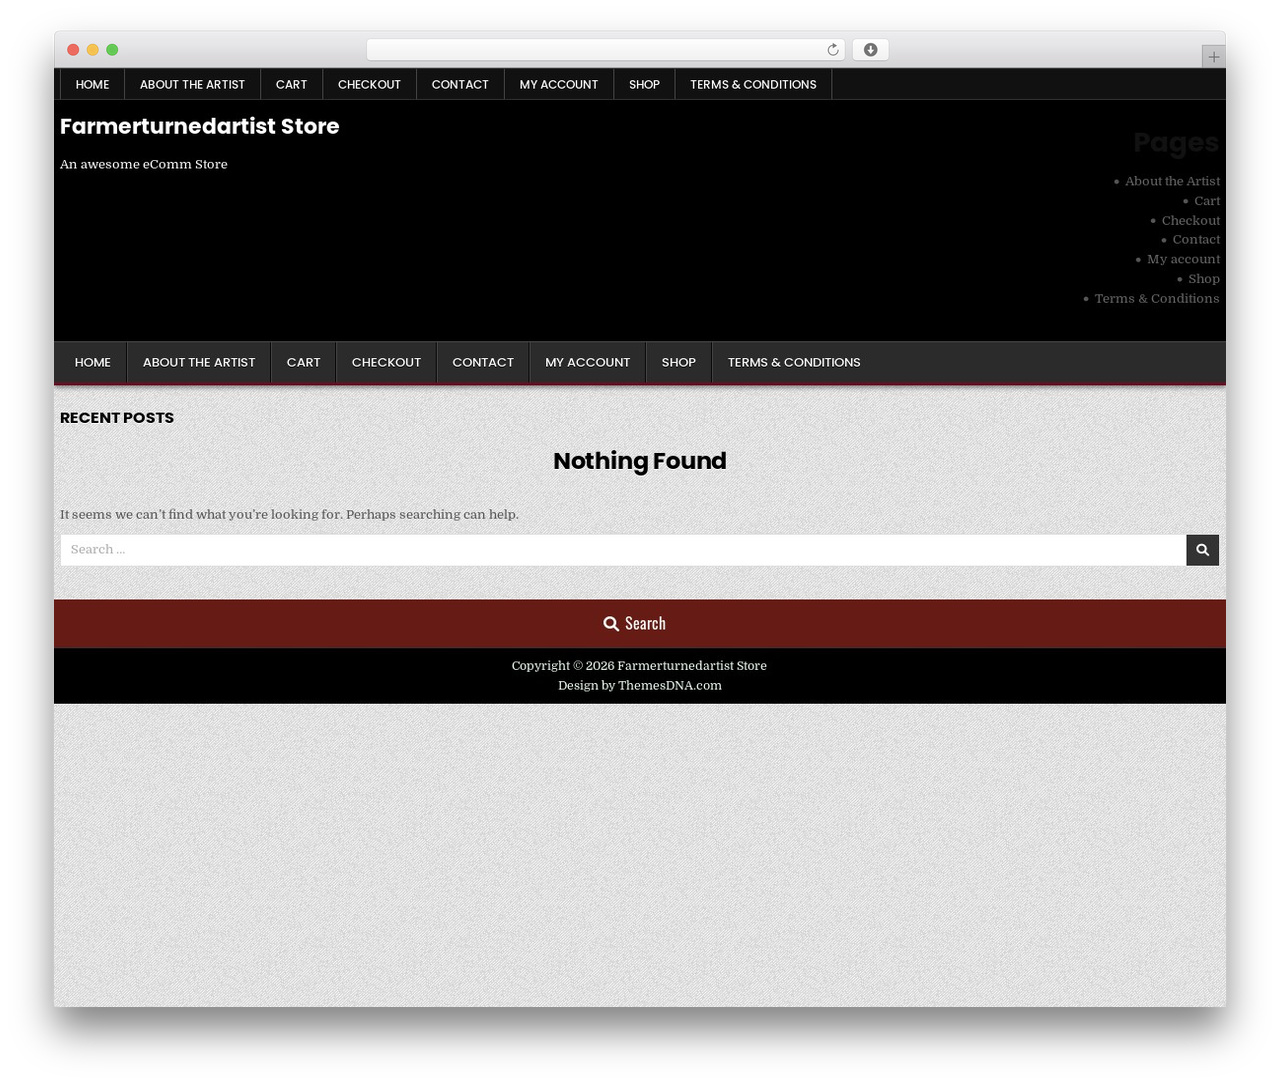
Task: Open Contact link in Pages list
Action: [x=1196, y=240]
